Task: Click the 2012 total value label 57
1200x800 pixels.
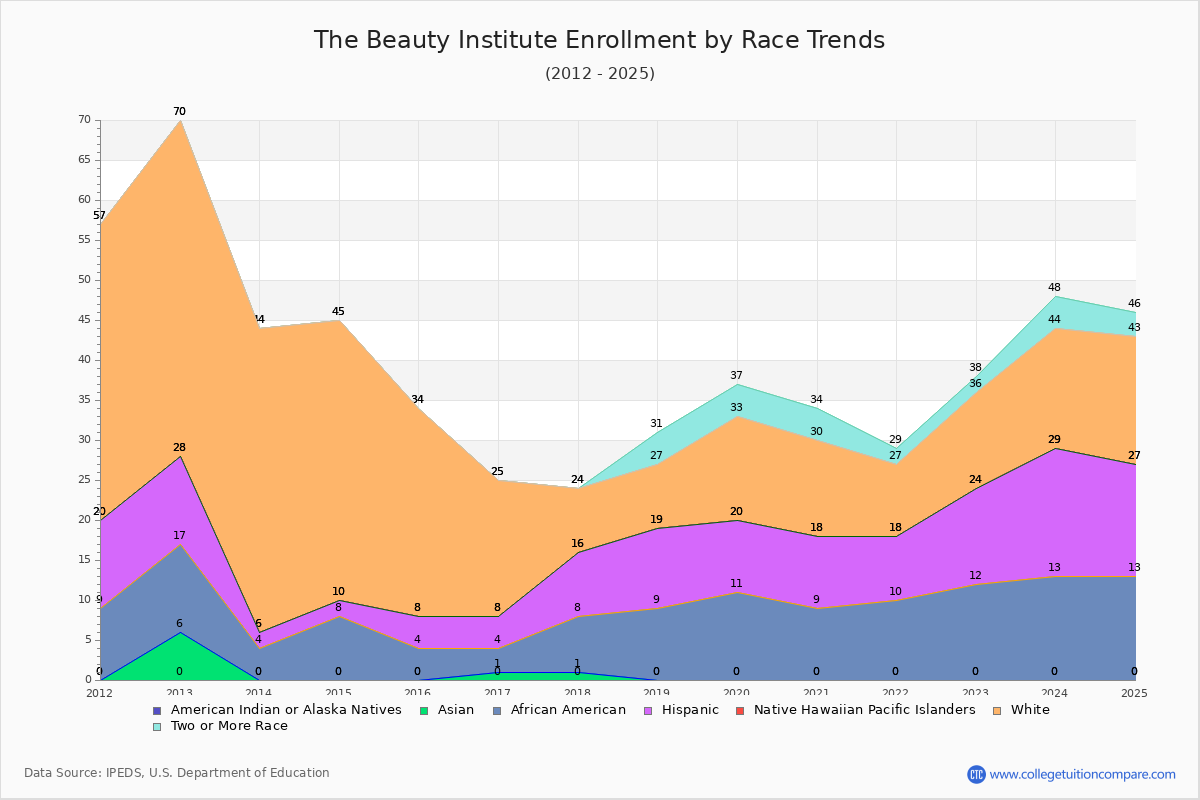Action: click(x=99, y=216)
